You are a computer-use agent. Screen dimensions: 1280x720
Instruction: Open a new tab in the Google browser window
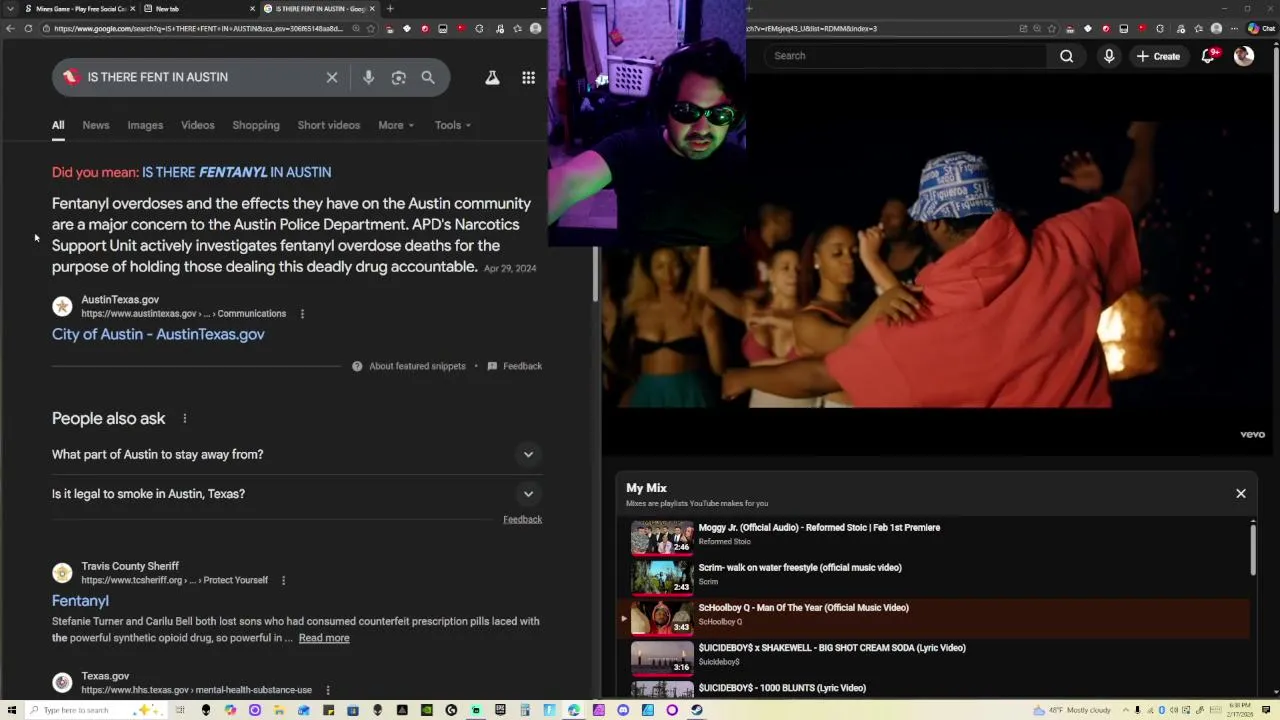pyautogui.click(x=390, y=9)
